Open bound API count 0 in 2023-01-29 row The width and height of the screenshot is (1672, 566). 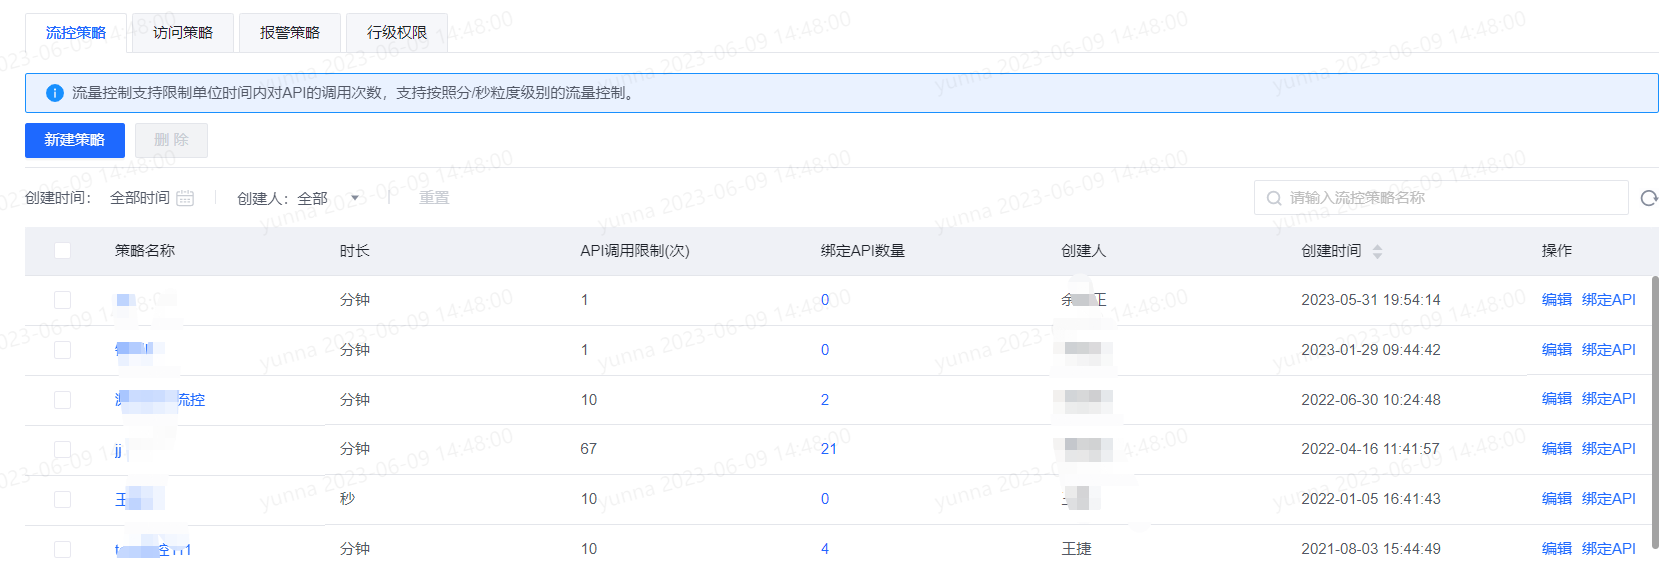825,350
